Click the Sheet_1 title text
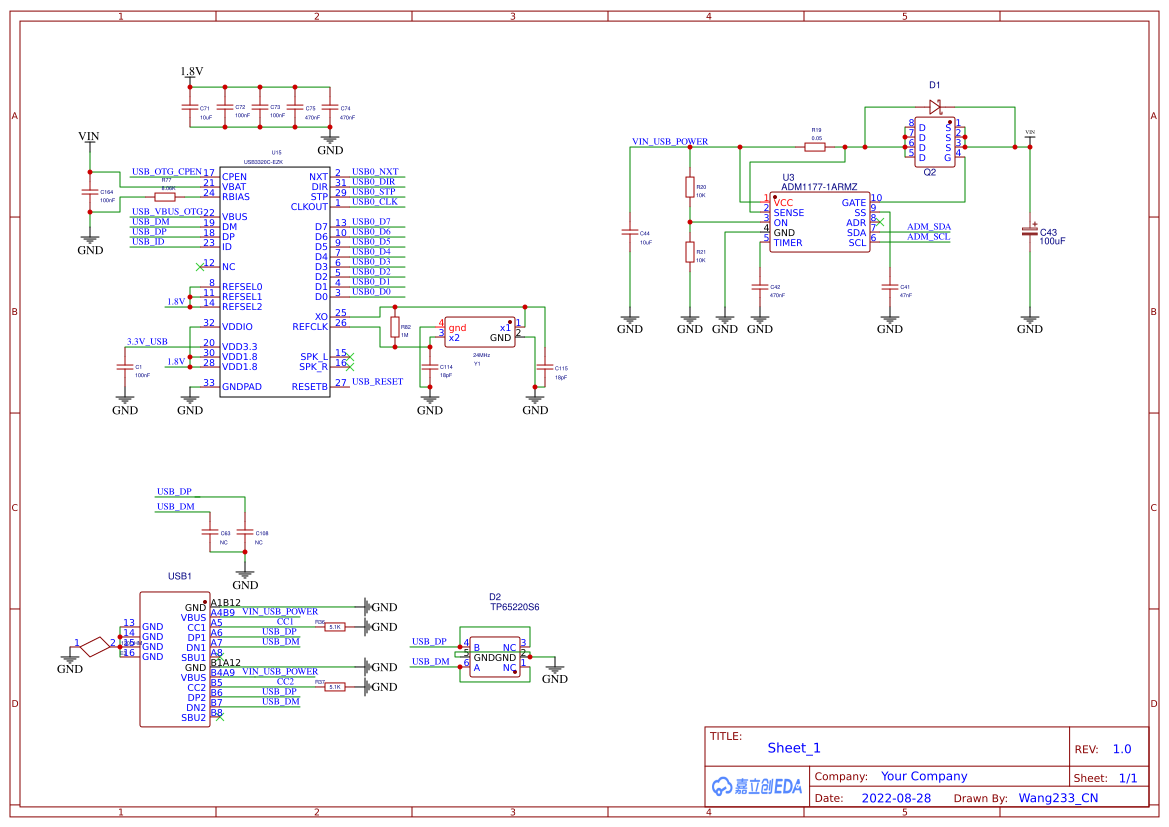1169x827 pixels. pyautogui.click(x=793, y=748)
